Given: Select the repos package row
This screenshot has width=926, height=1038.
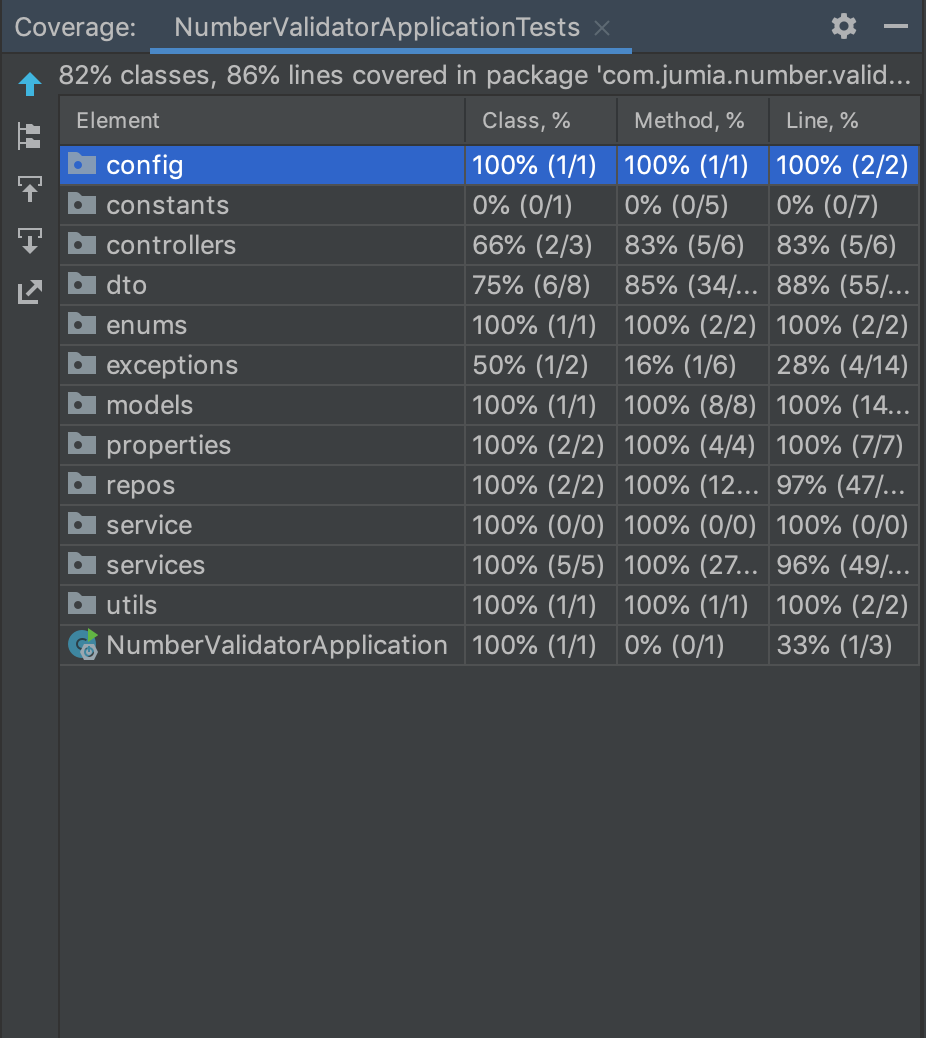Looking at the screenshot, I should tap(489, 485).
